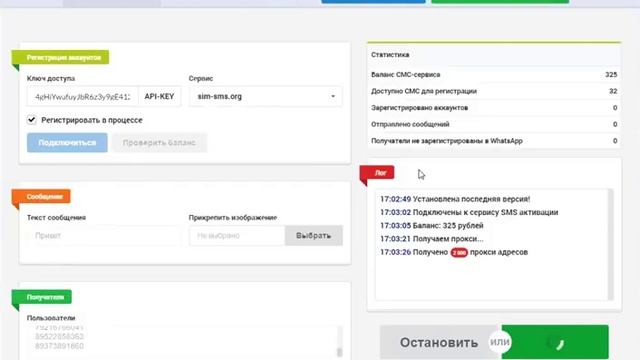Image resolution: width=640 pixels, height=360 pixels.
Task: Click the green button at top edge
Action: point(500,2)
